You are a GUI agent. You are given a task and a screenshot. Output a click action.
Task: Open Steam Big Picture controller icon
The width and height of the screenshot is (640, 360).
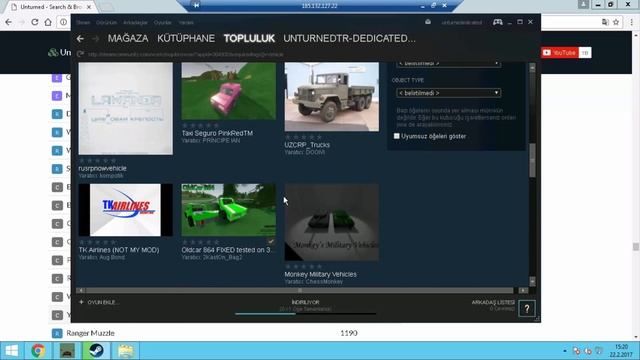[498, 22]
